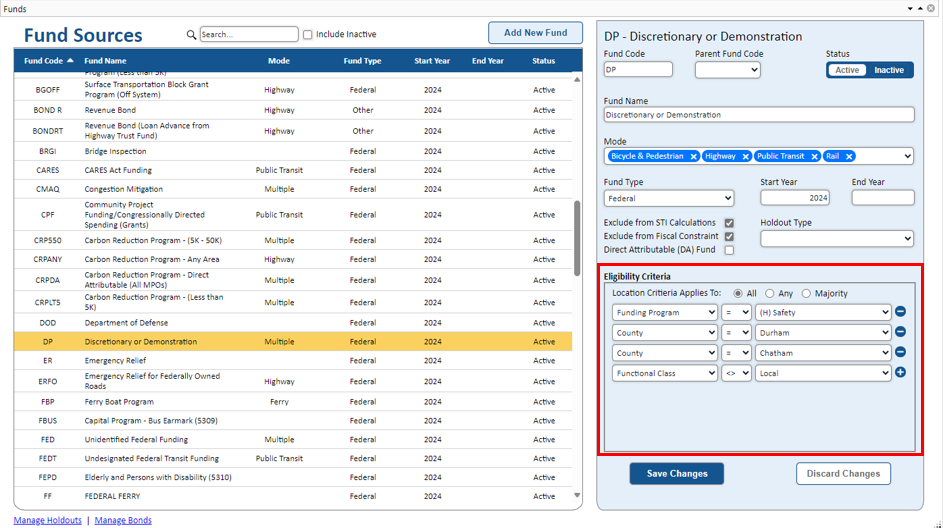
Task: Remove Rail mode tag
Action: tap(849, 156)
